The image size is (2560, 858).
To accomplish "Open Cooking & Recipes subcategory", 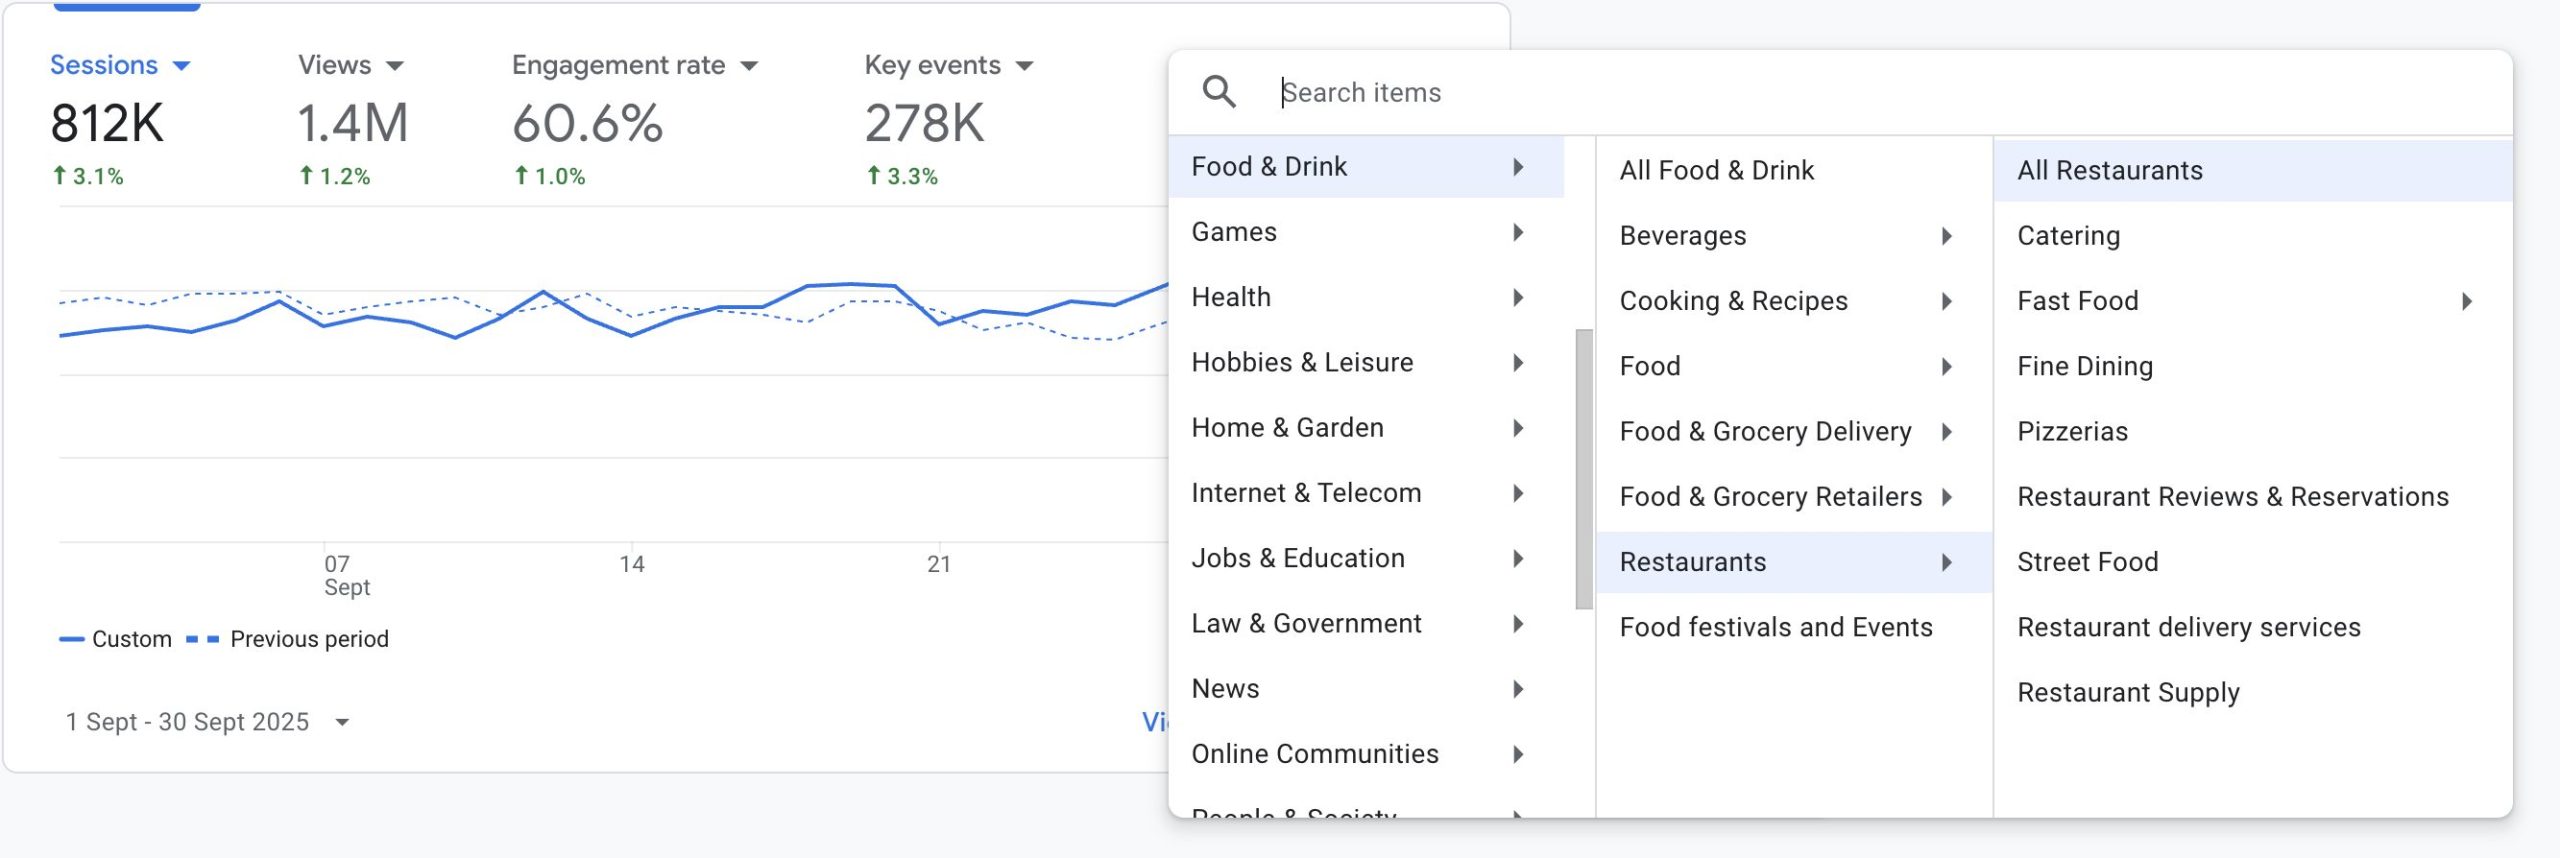I will [1733, 301].
